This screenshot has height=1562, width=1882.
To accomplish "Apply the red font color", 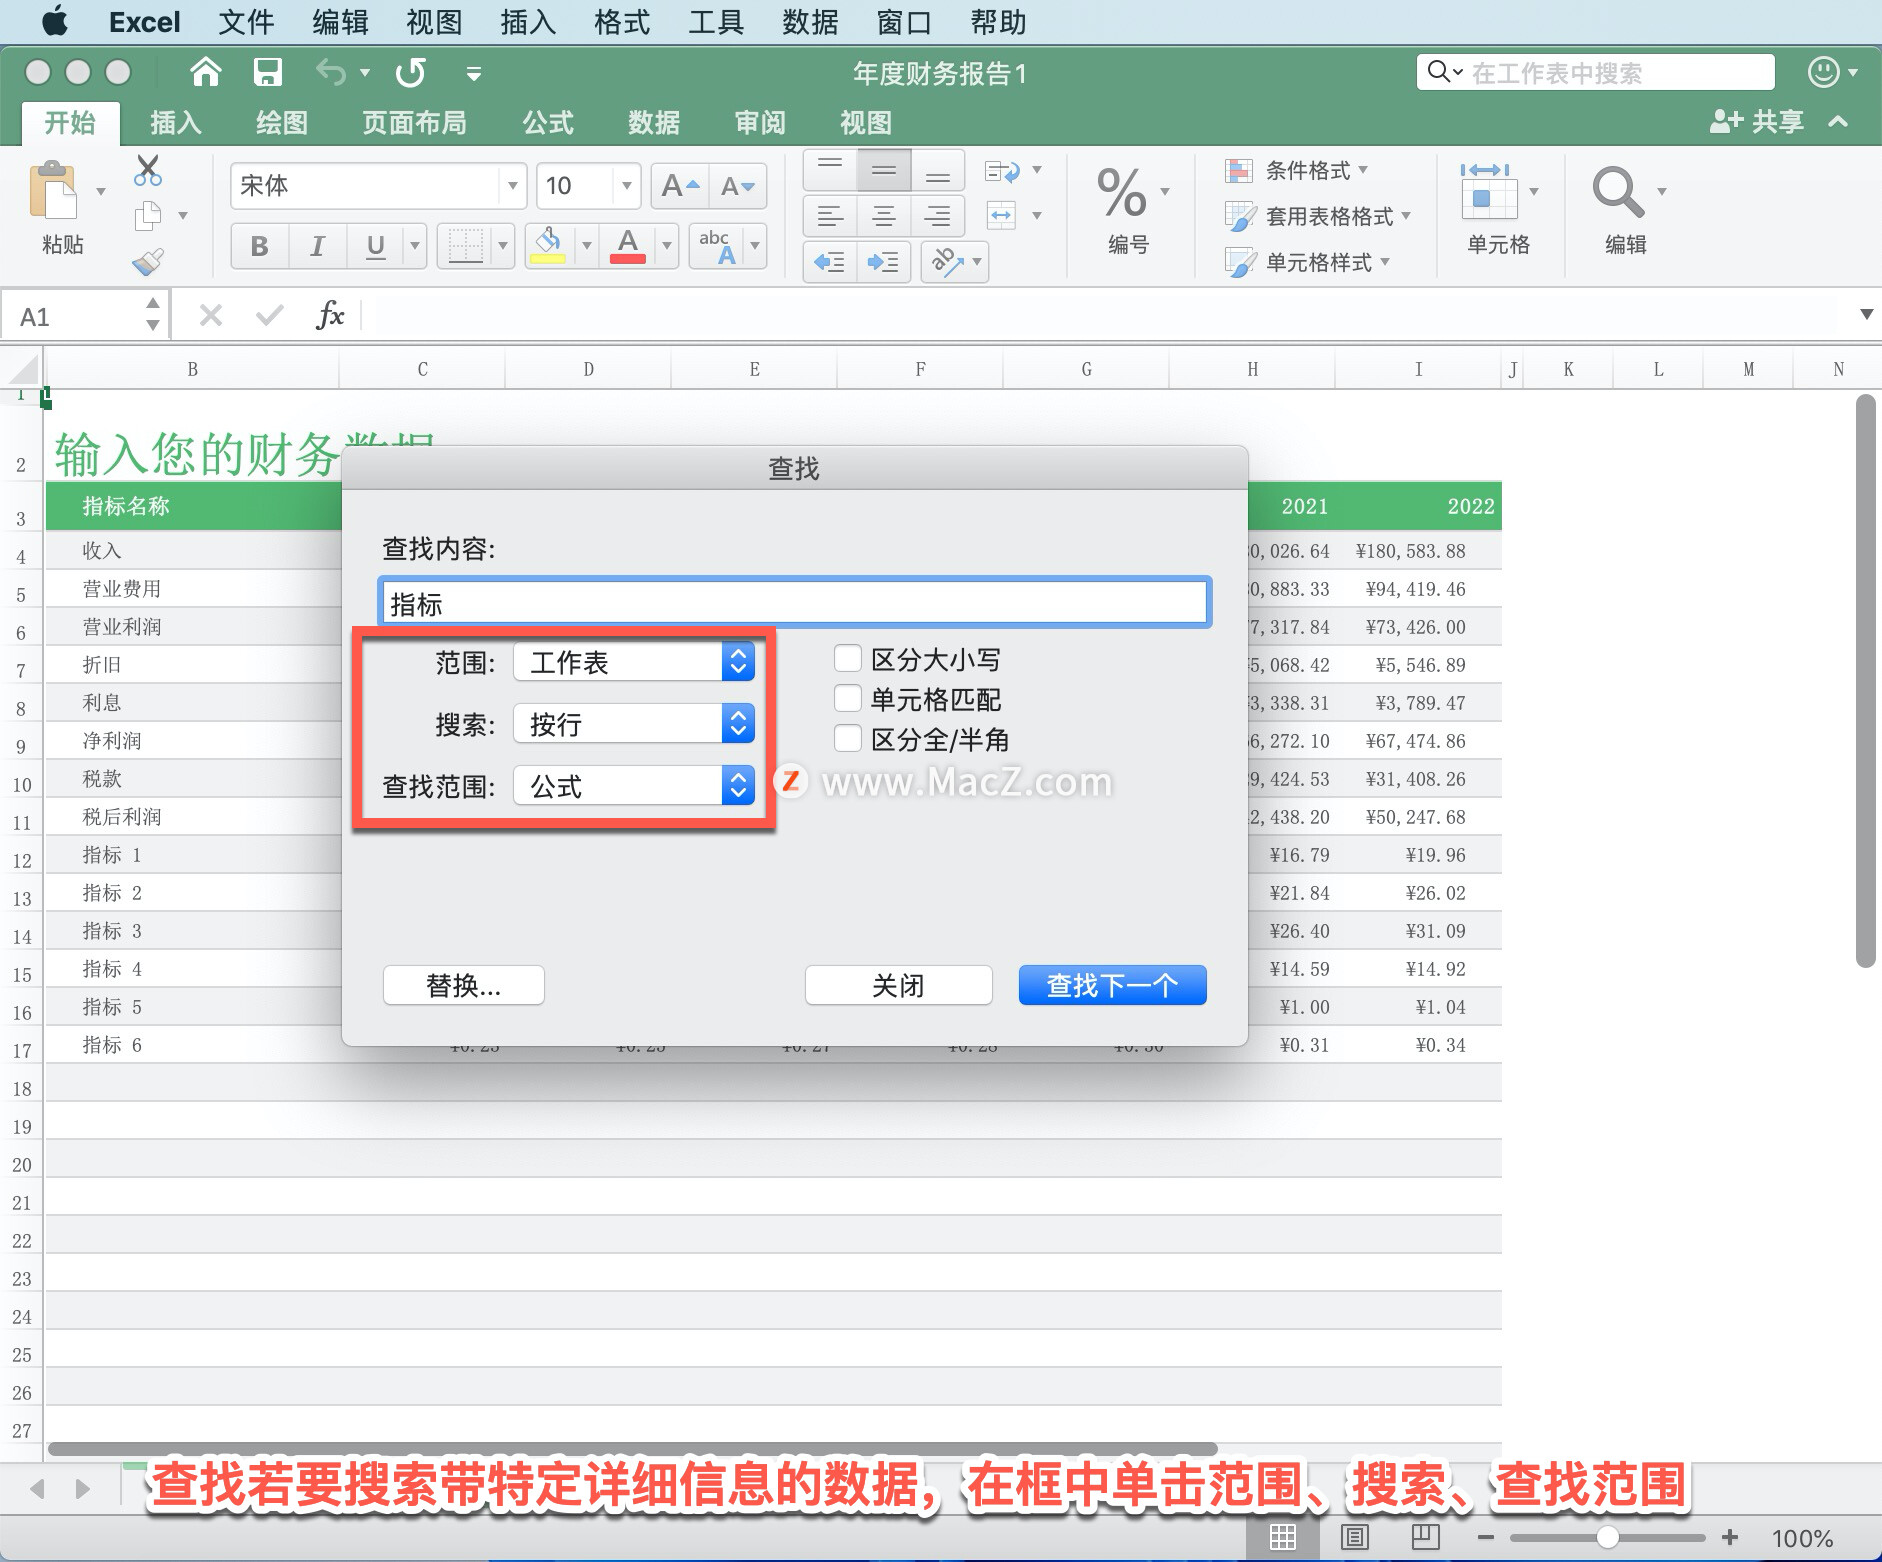I will point(628,246).
